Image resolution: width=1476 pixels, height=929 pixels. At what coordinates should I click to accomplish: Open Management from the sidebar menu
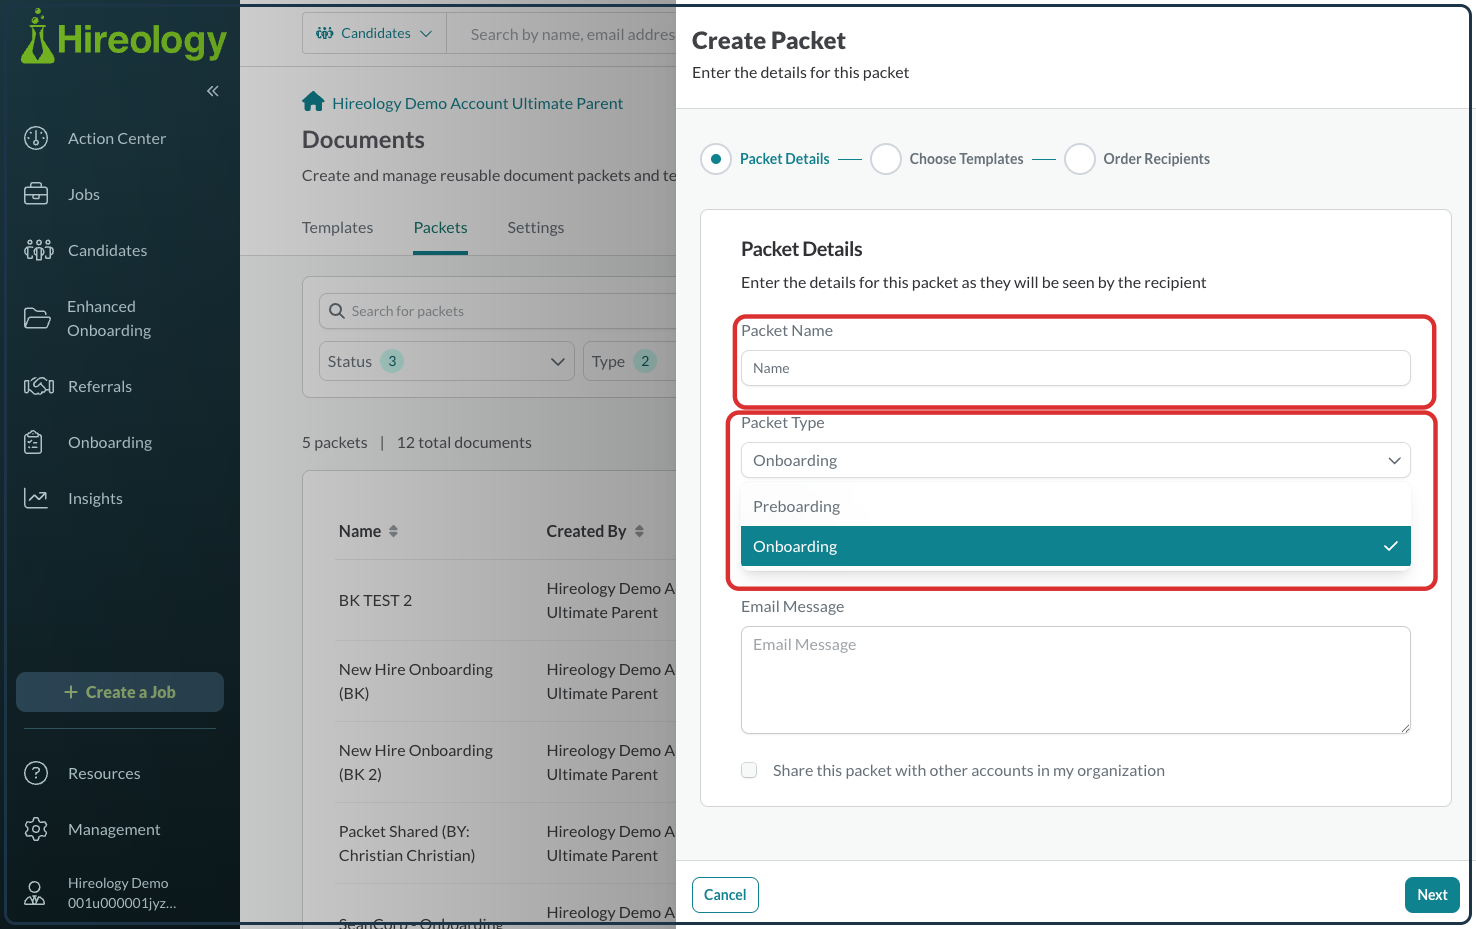[x=114, y=829]
